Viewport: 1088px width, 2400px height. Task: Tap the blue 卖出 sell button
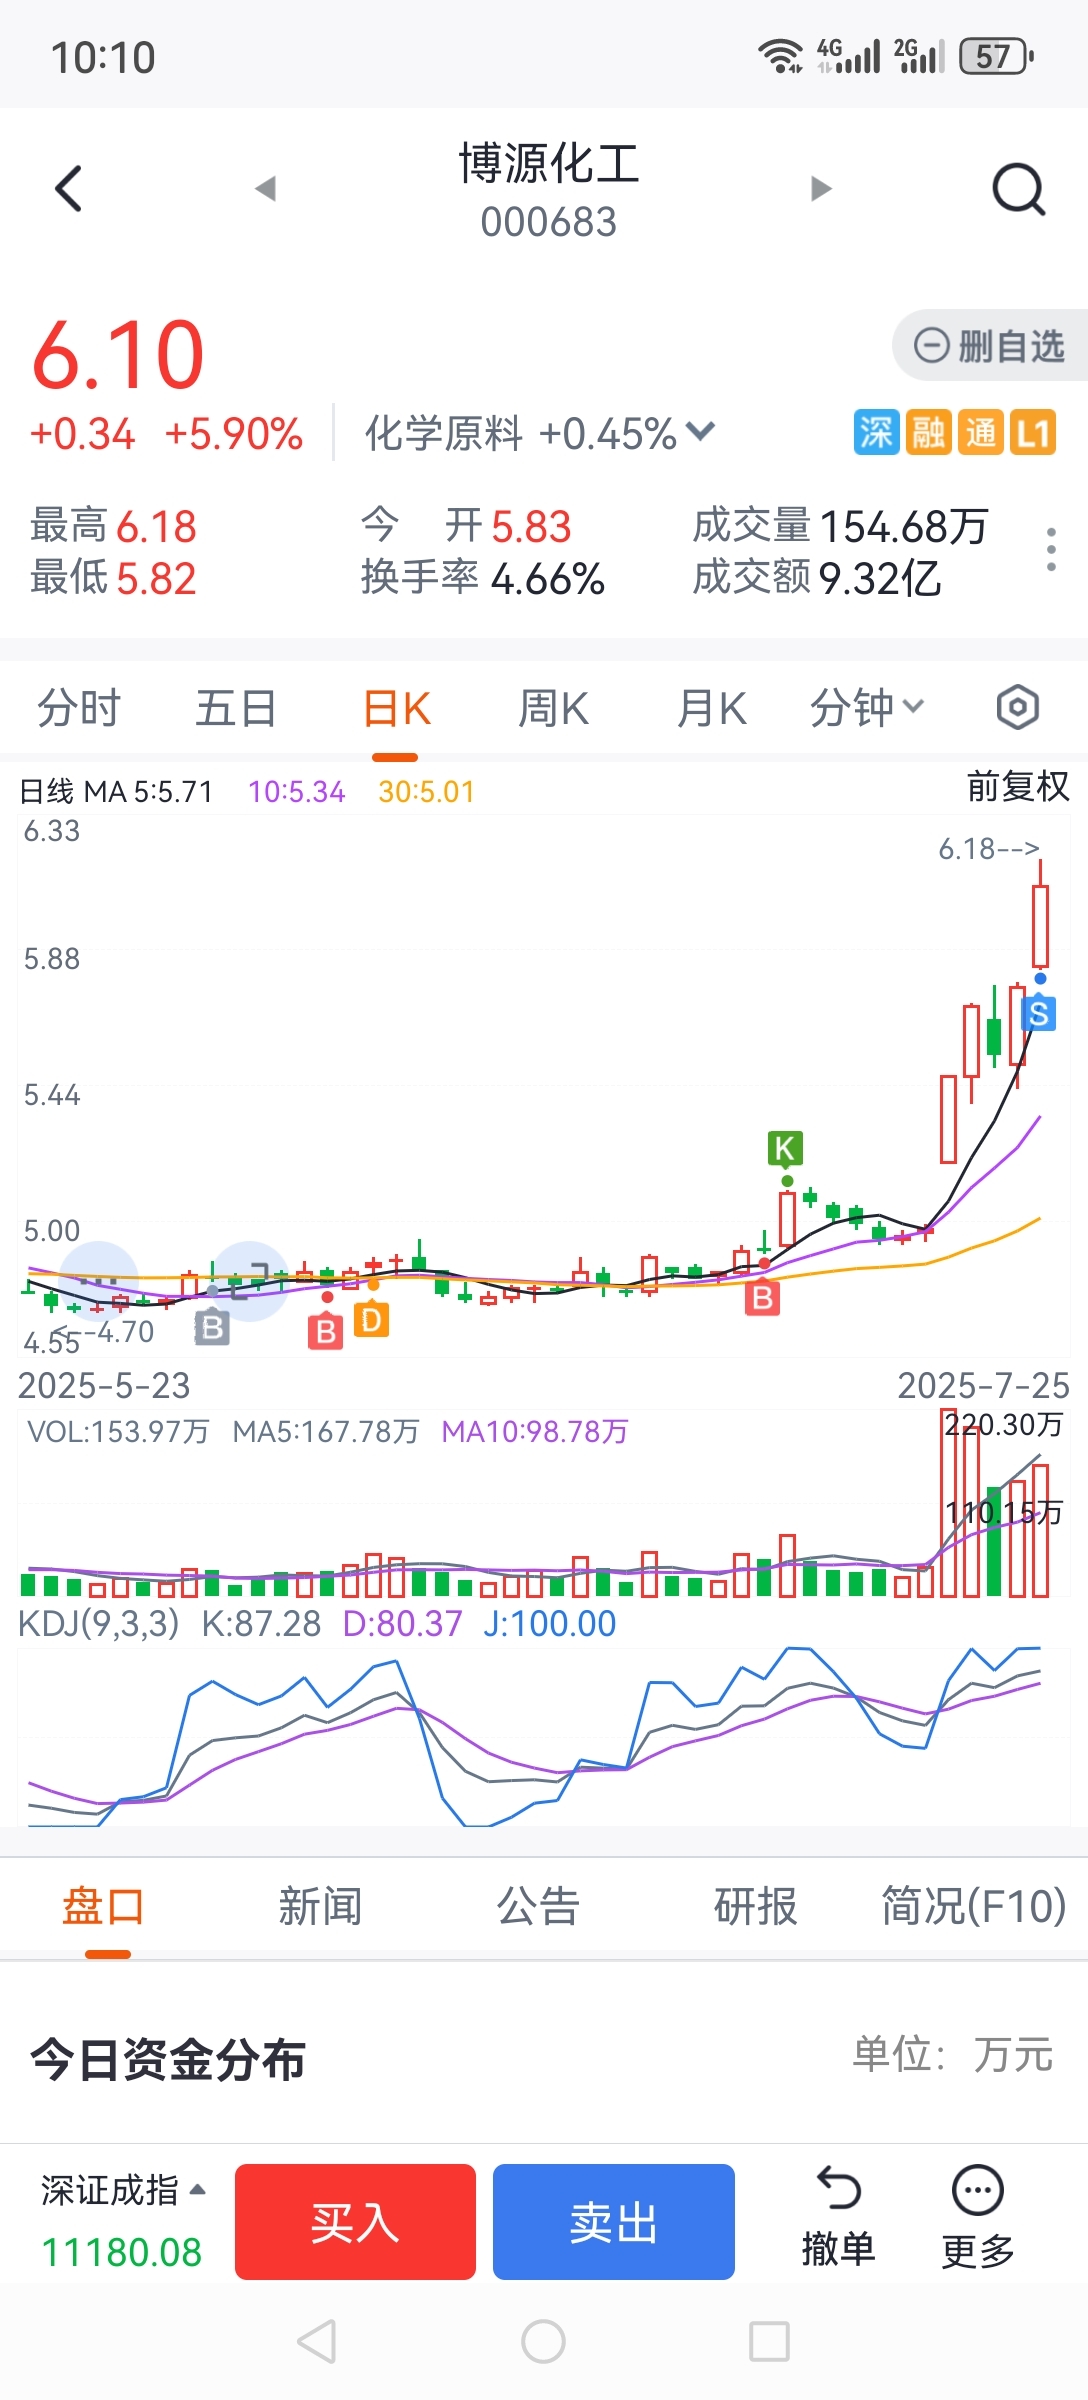pos(613,2222)
